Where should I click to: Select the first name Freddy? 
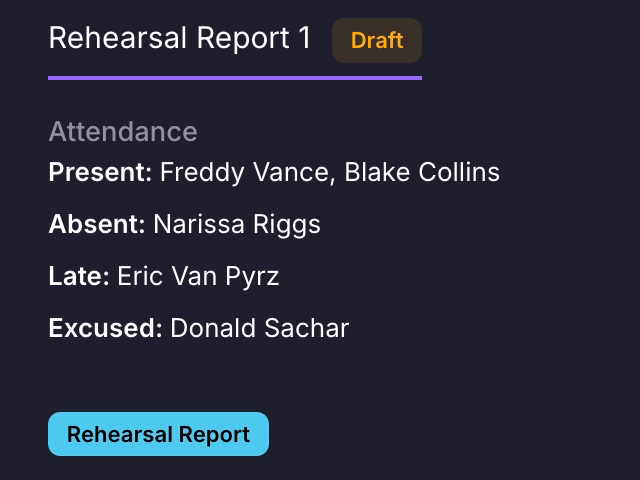tap(202, 172)
